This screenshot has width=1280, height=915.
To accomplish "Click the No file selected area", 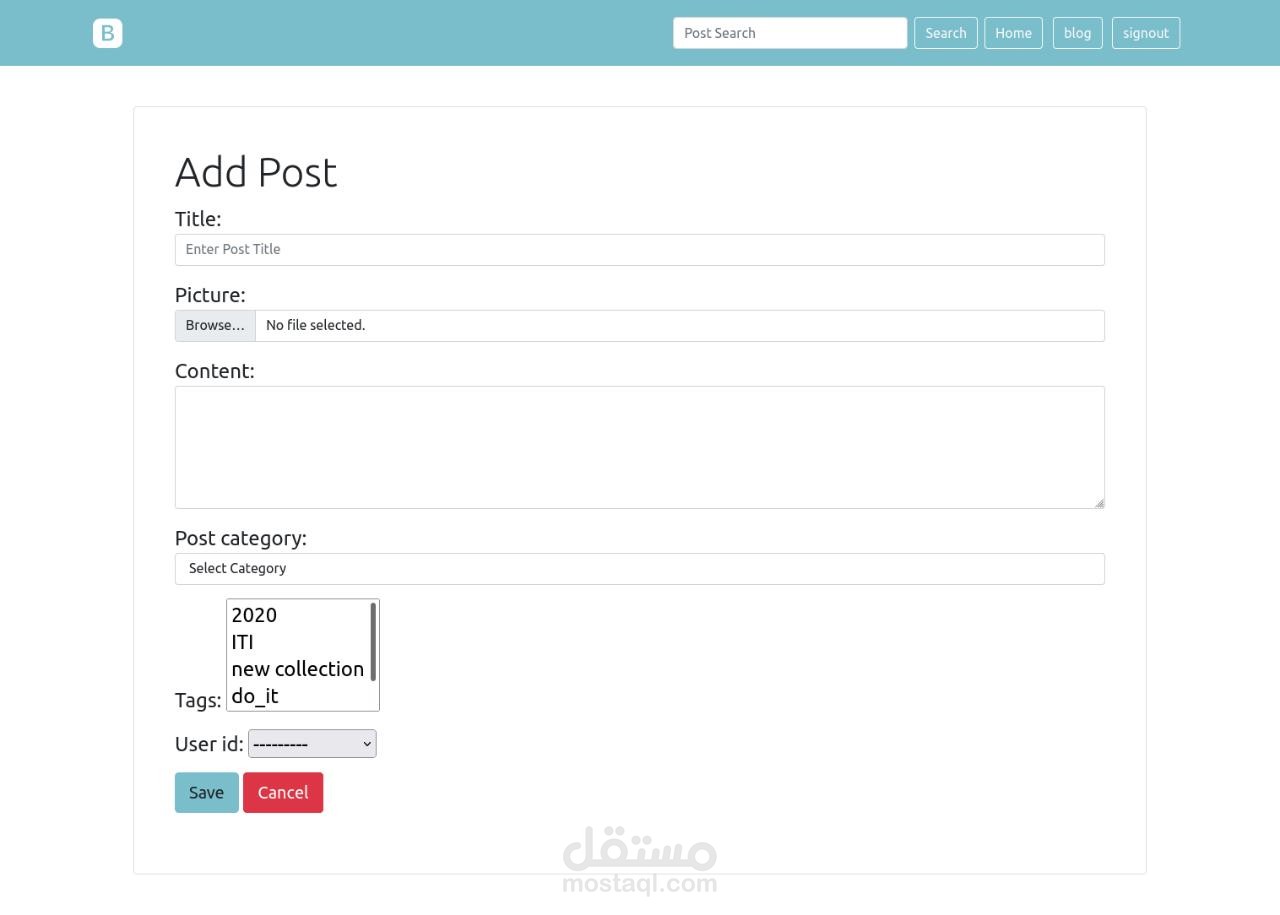I will [x=680, y=326].
